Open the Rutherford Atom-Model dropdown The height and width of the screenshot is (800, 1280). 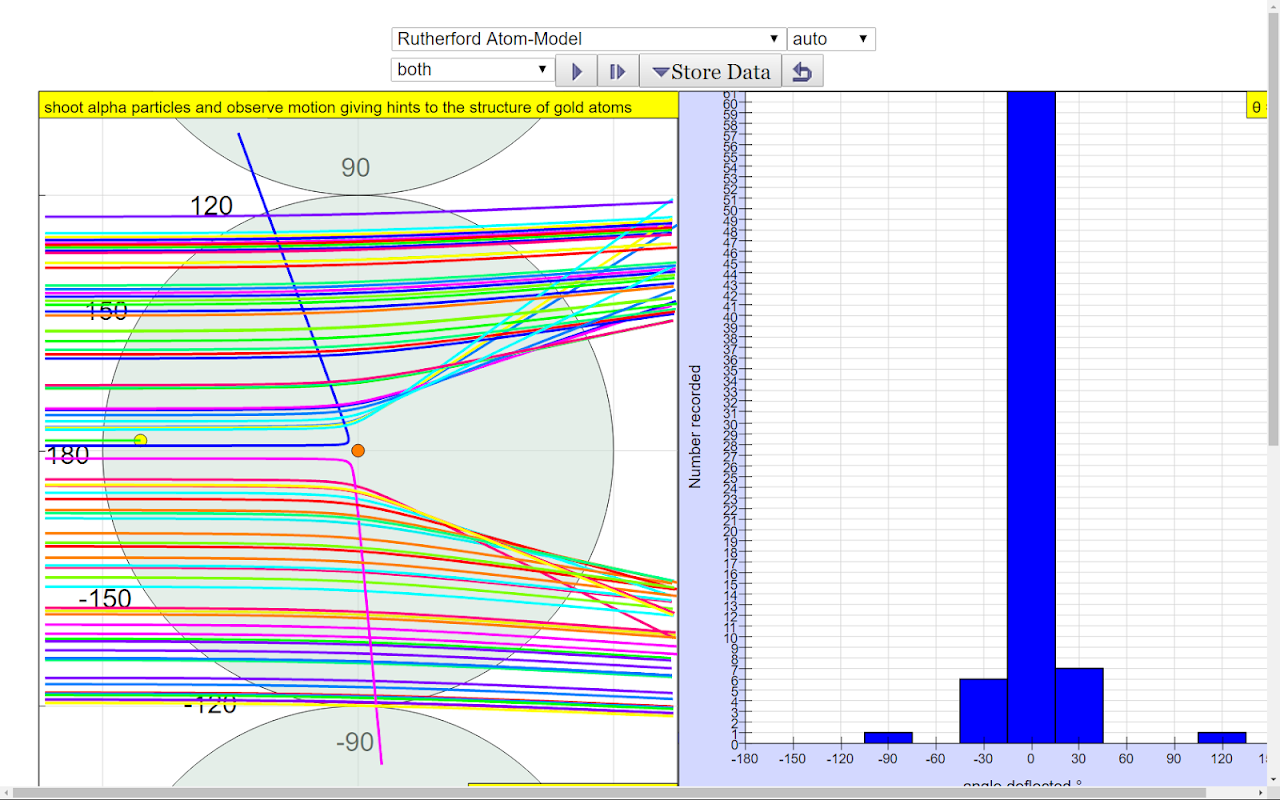587,39
